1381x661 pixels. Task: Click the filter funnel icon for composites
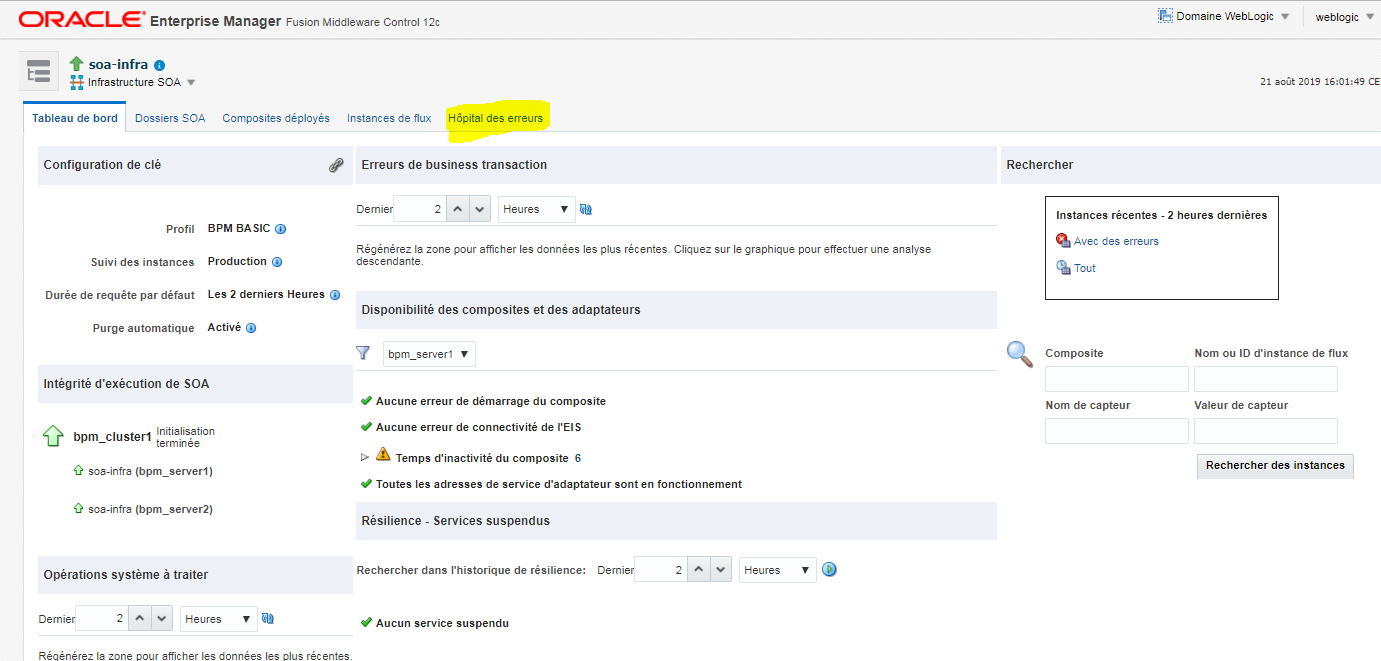pos(364,353)
